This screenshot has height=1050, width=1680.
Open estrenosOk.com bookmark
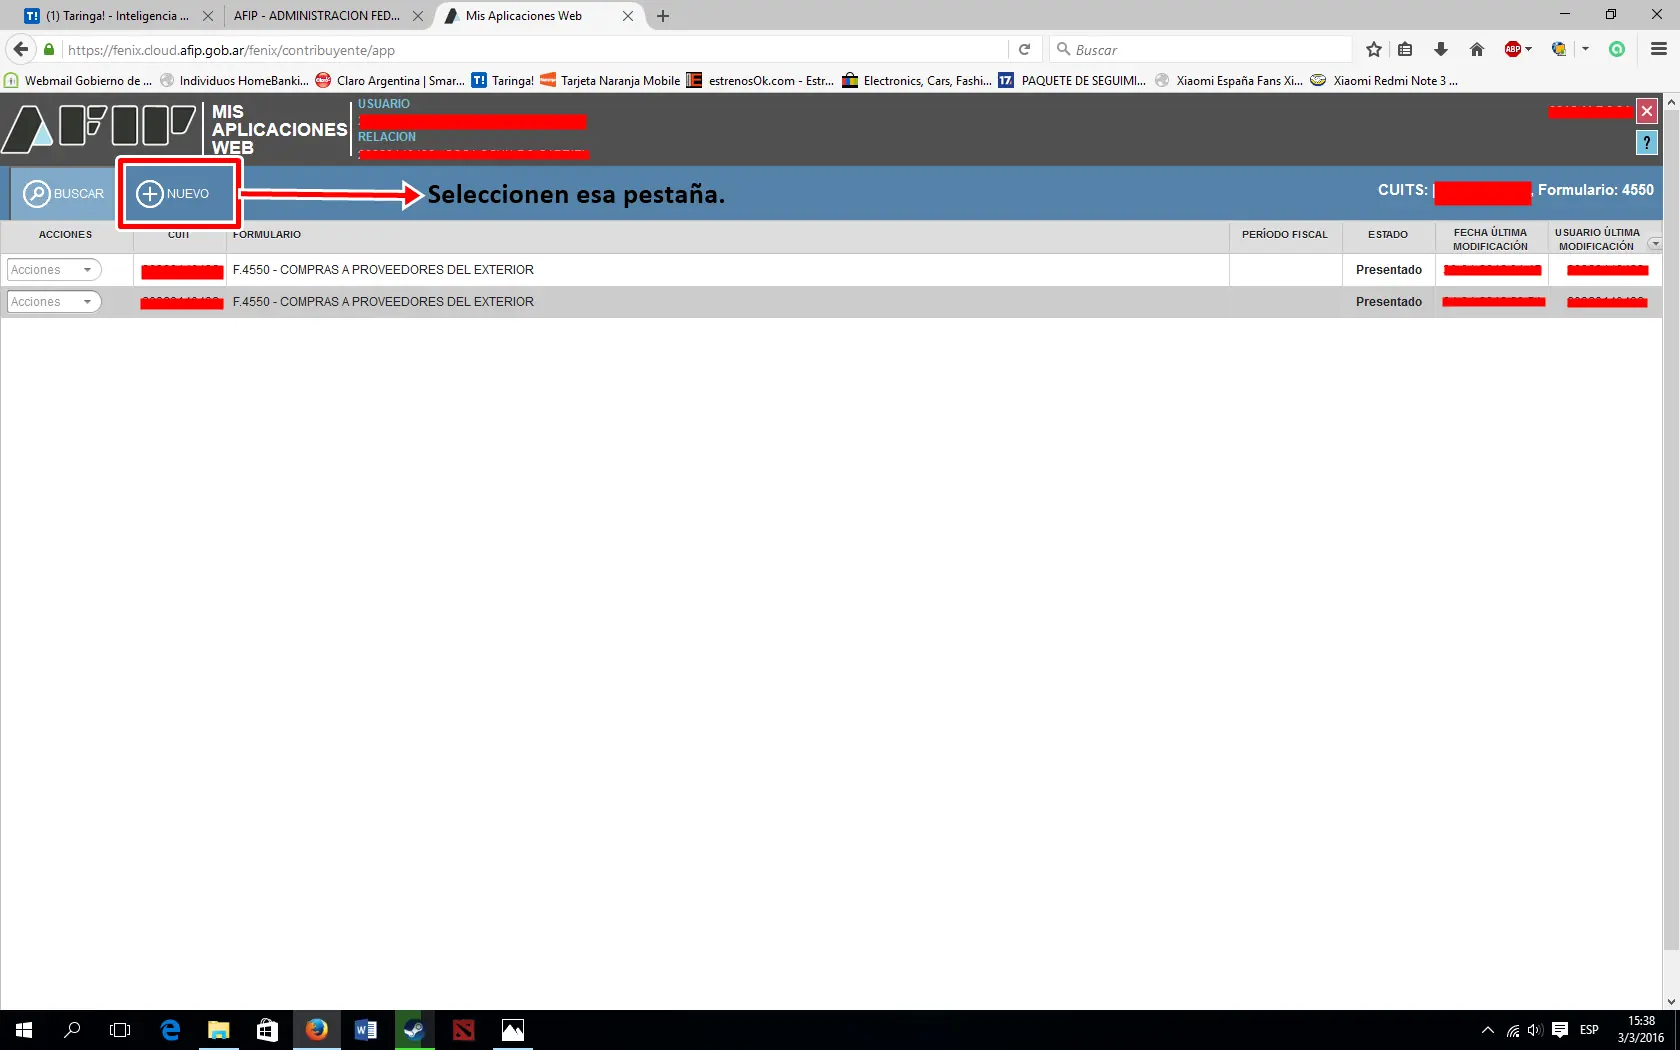tap(761, 81)
